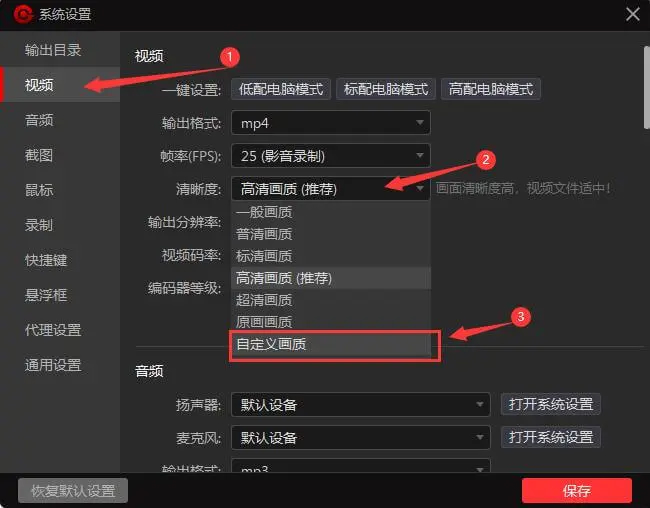Pick 高清画质 (推荐) in the list

tap(331, 278)
